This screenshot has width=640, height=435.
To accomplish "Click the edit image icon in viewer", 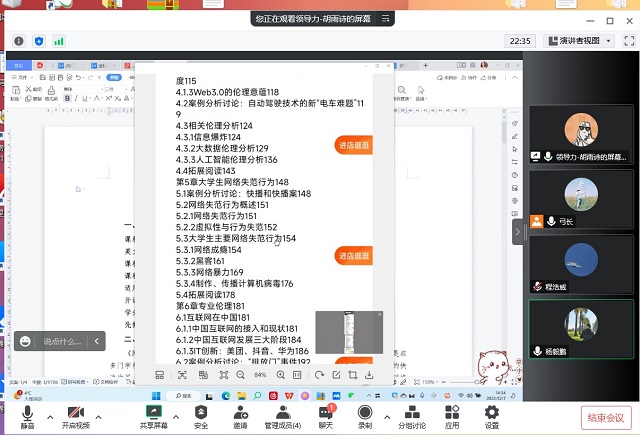I will [x=336, y=375].
